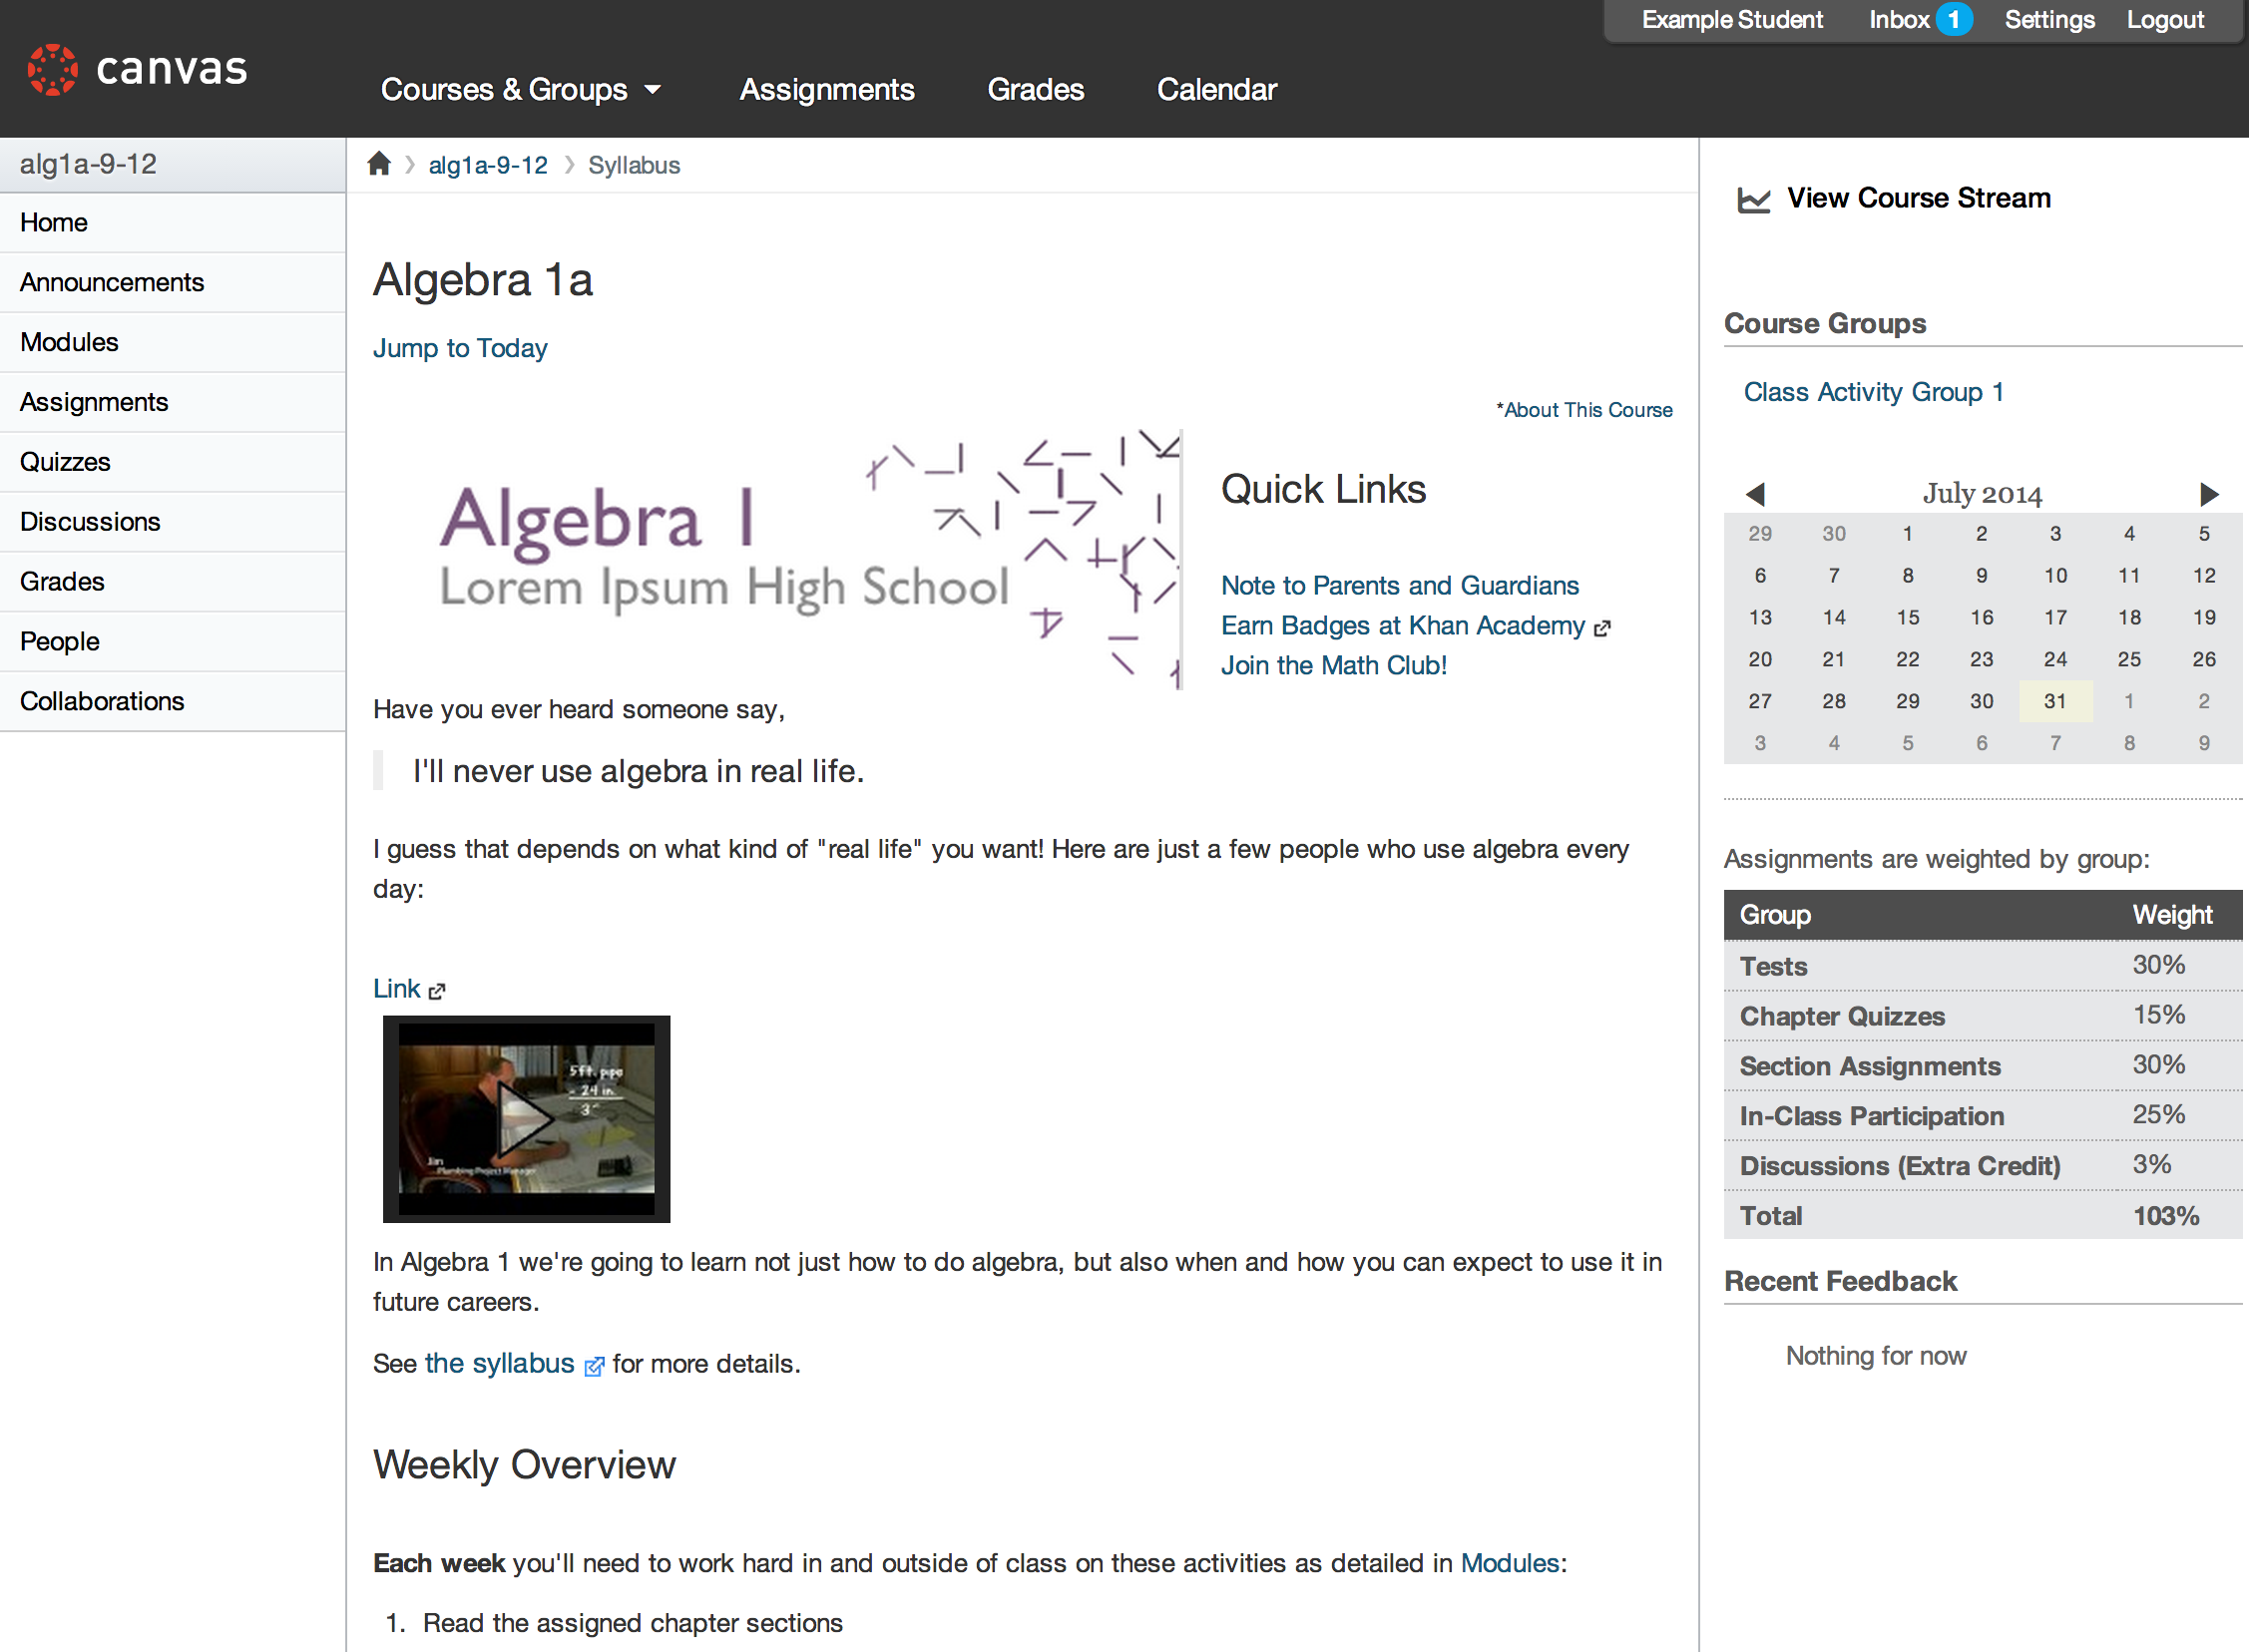The image size is (2249, 1652).
Task: Select July 10 in the calendar
Action: 2055,576
